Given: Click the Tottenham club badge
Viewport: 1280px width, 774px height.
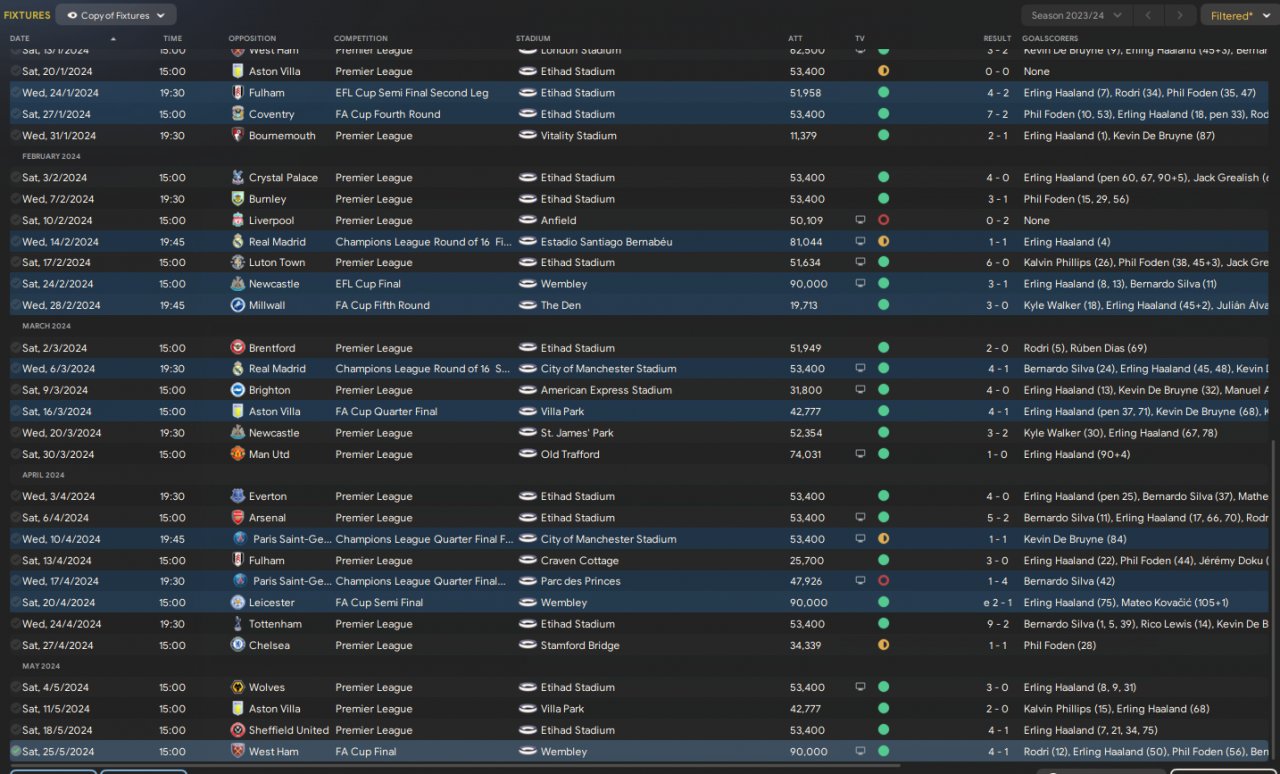Looking at the screenshot, I should coord(237,624).
